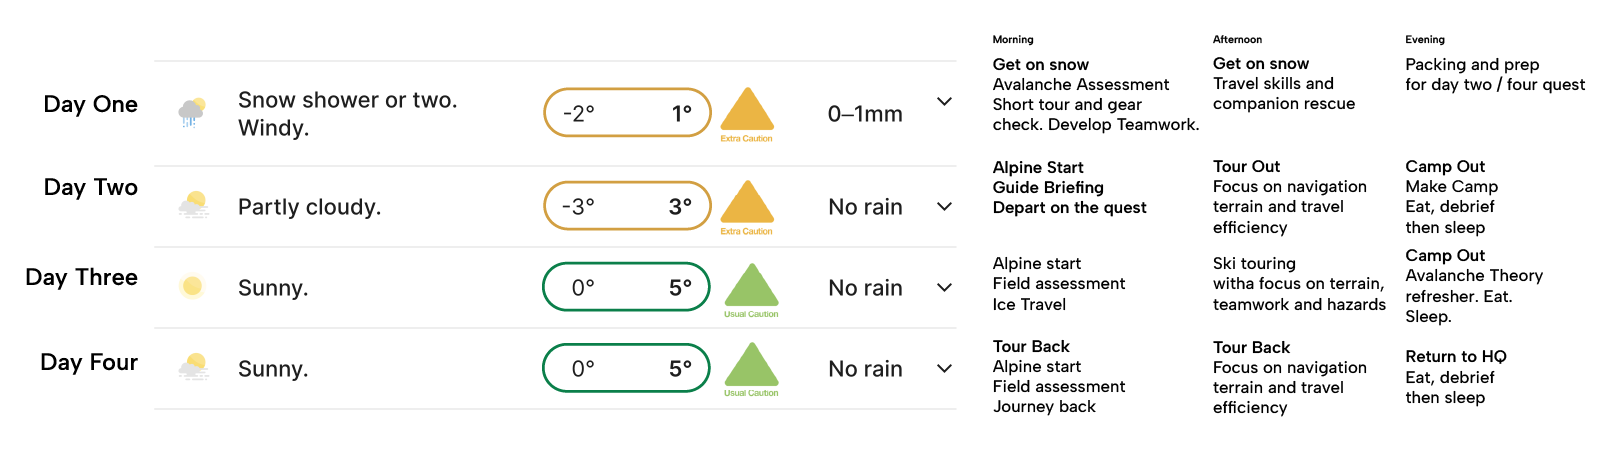The width and height of the screenshot is (1624, 469).
Task: Click the Day One 0–1mm rainfall label
Action: (865, 114)
